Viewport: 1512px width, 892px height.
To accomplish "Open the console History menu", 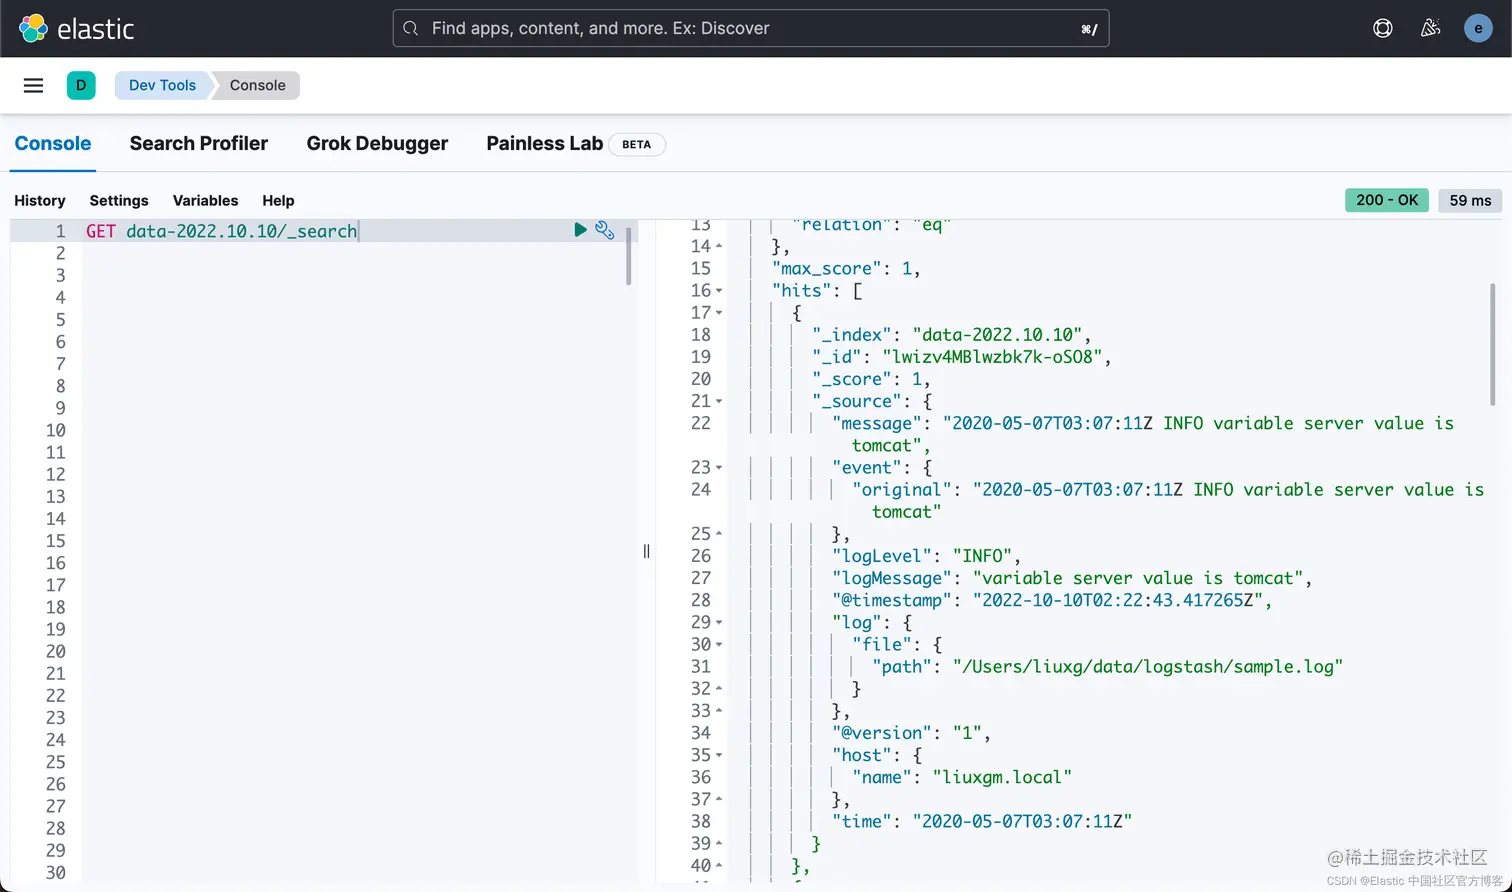I will tap(39, 200).
